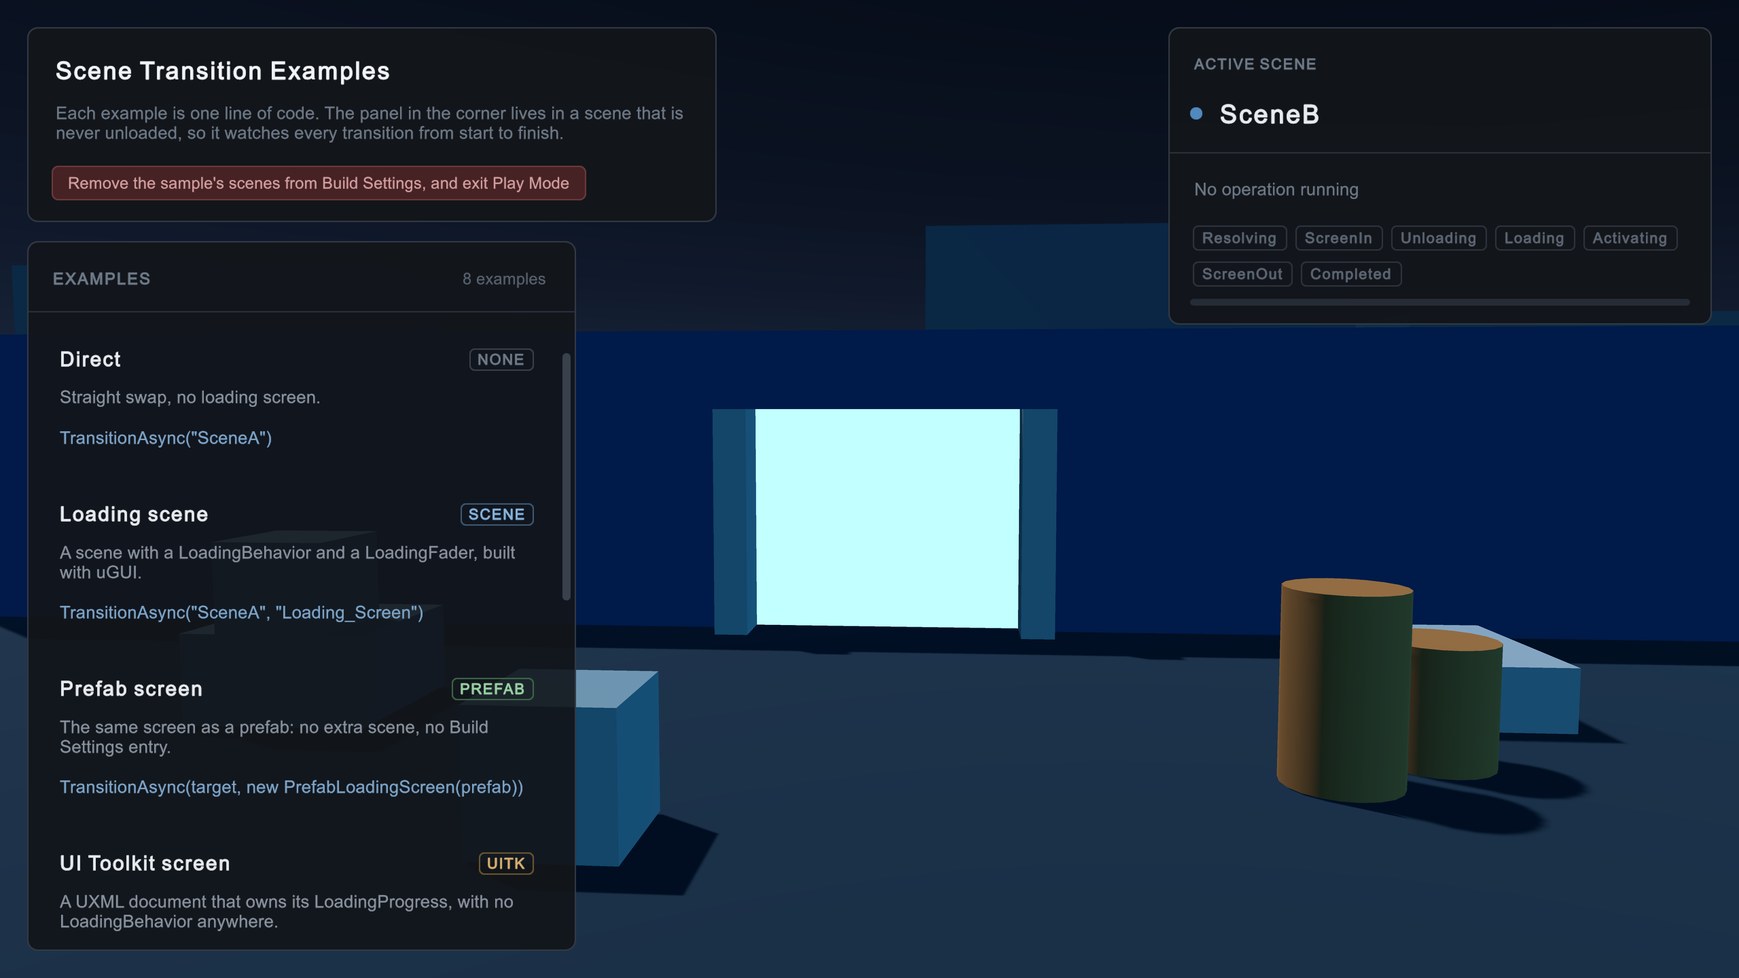Click the NONE badge on Direct
Viewport: 1739px width, 978px height.
click(x=501, y=360)
